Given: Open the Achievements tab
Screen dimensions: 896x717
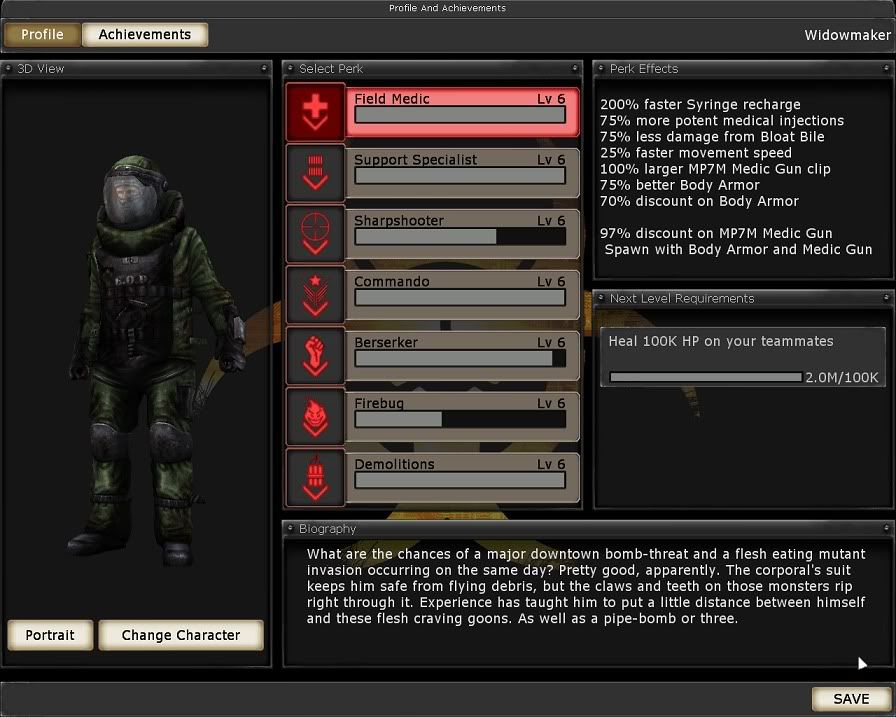Looking at the screenshot, I should (x=145, y=35).
